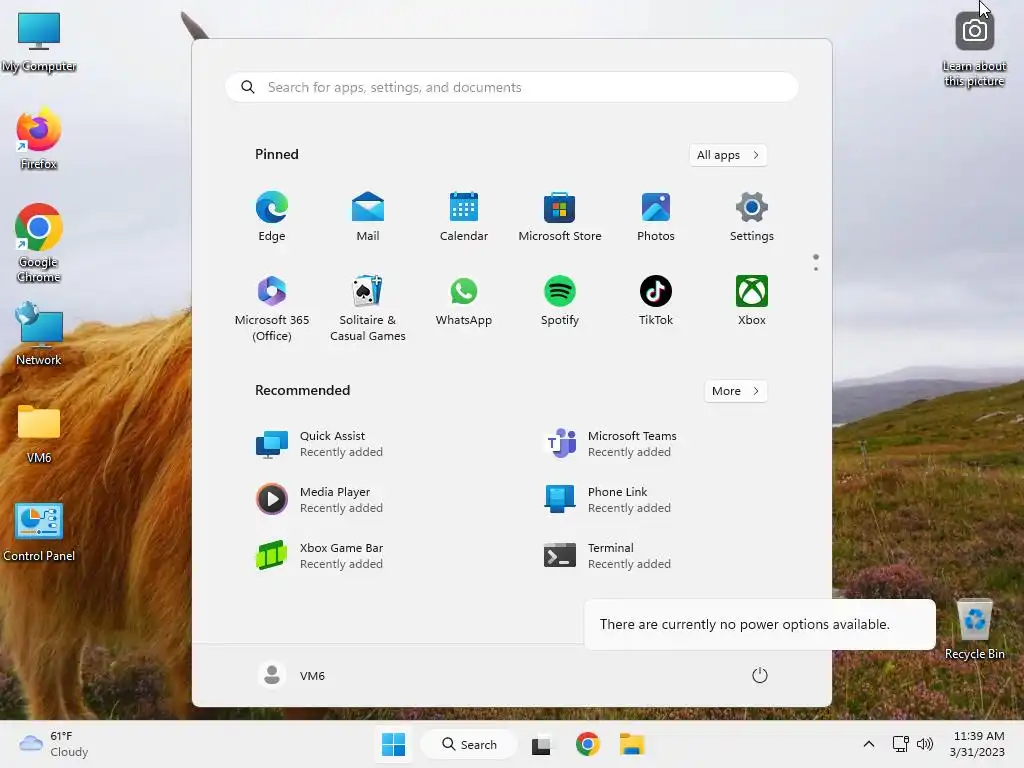Open Settings from the pinned apps
The width and height of the screenshot is (1024, 768).
click(752, 216)
